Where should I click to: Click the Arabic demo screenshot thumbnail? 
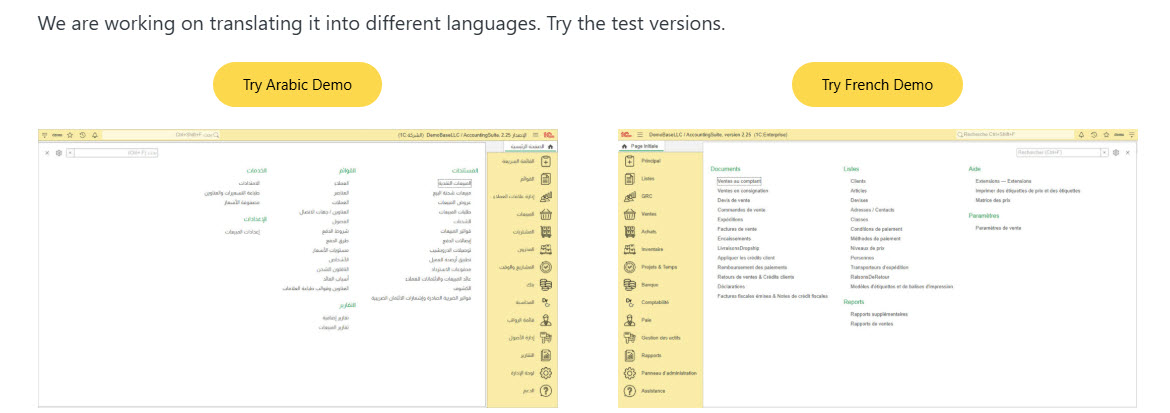(298, 268)
